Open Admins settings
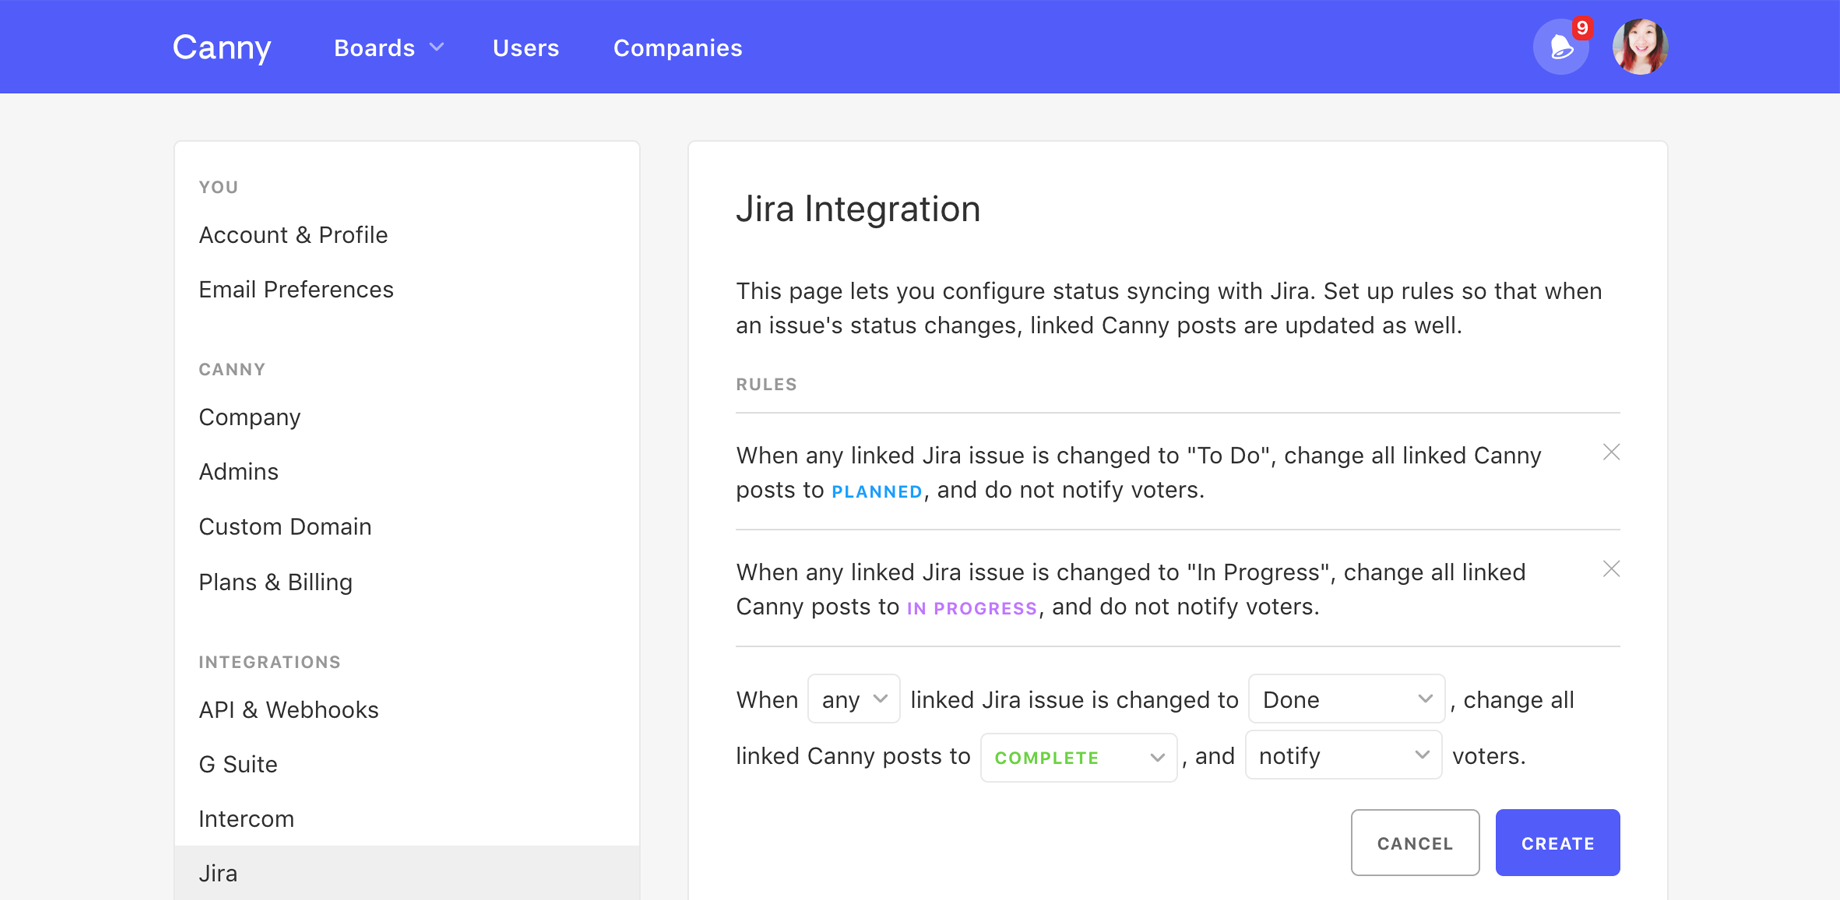1840x900 pixels. coord(239,471)
